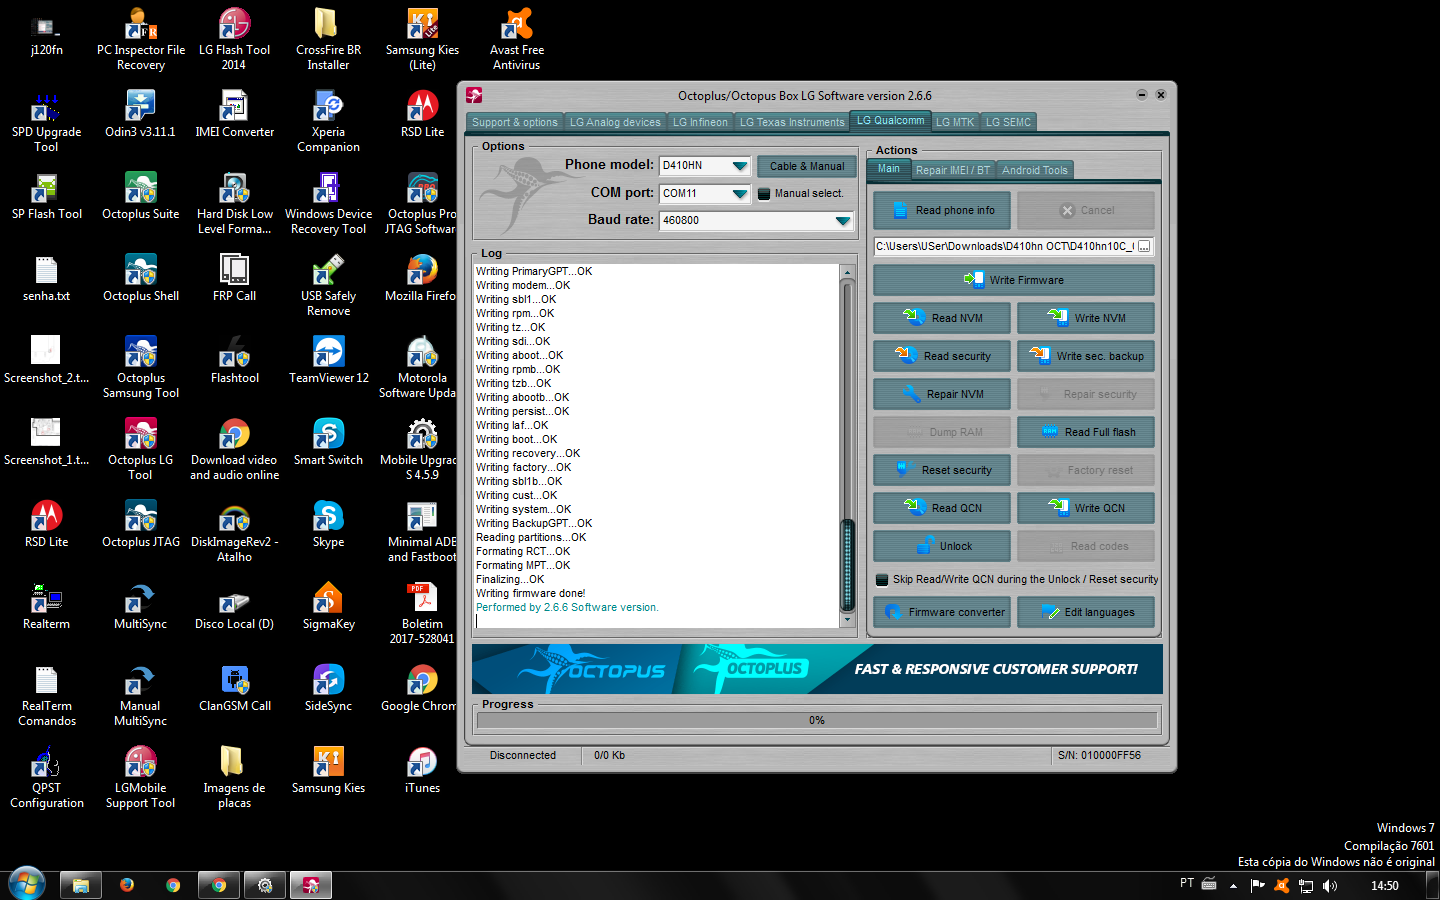Image resolution: width=1440 pixels, height=900 pixels.
Task: Open senha.txt file on desktop
Action: tap(46, 278)
